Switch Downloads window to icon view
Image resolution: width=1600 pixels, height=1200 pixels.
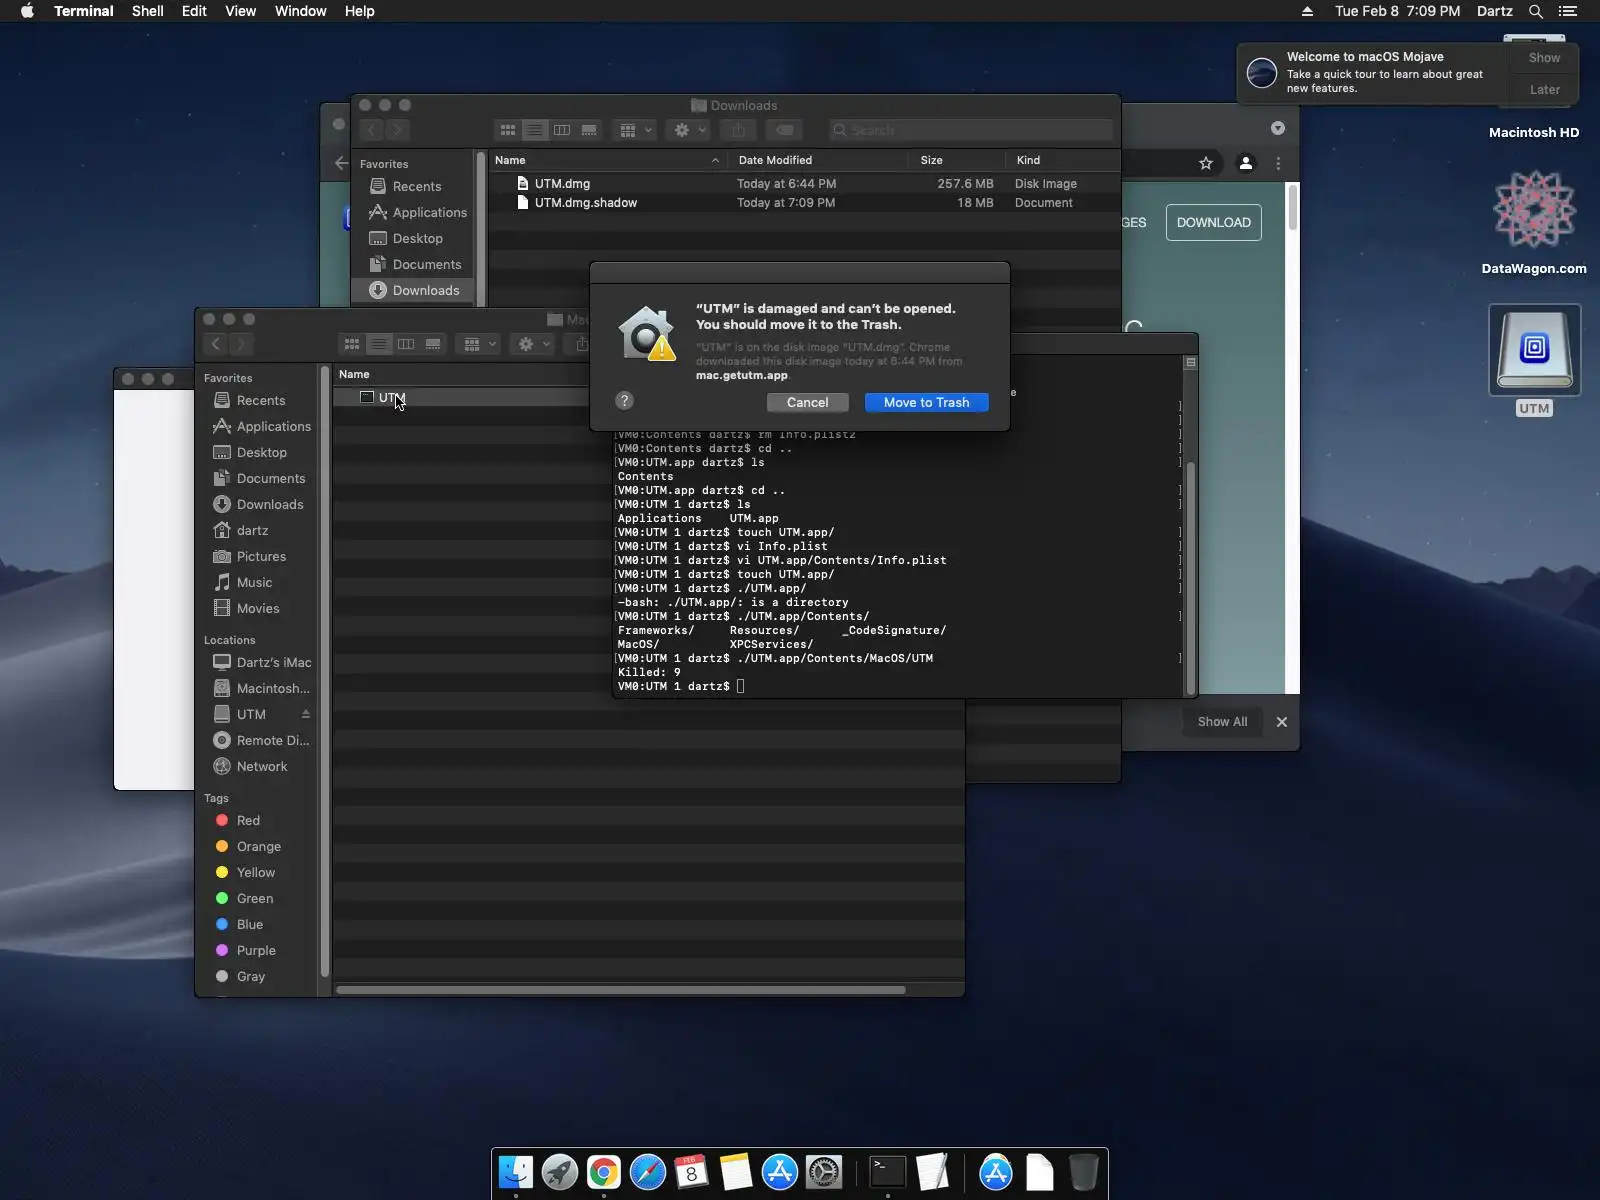click(x=508, y=130)
